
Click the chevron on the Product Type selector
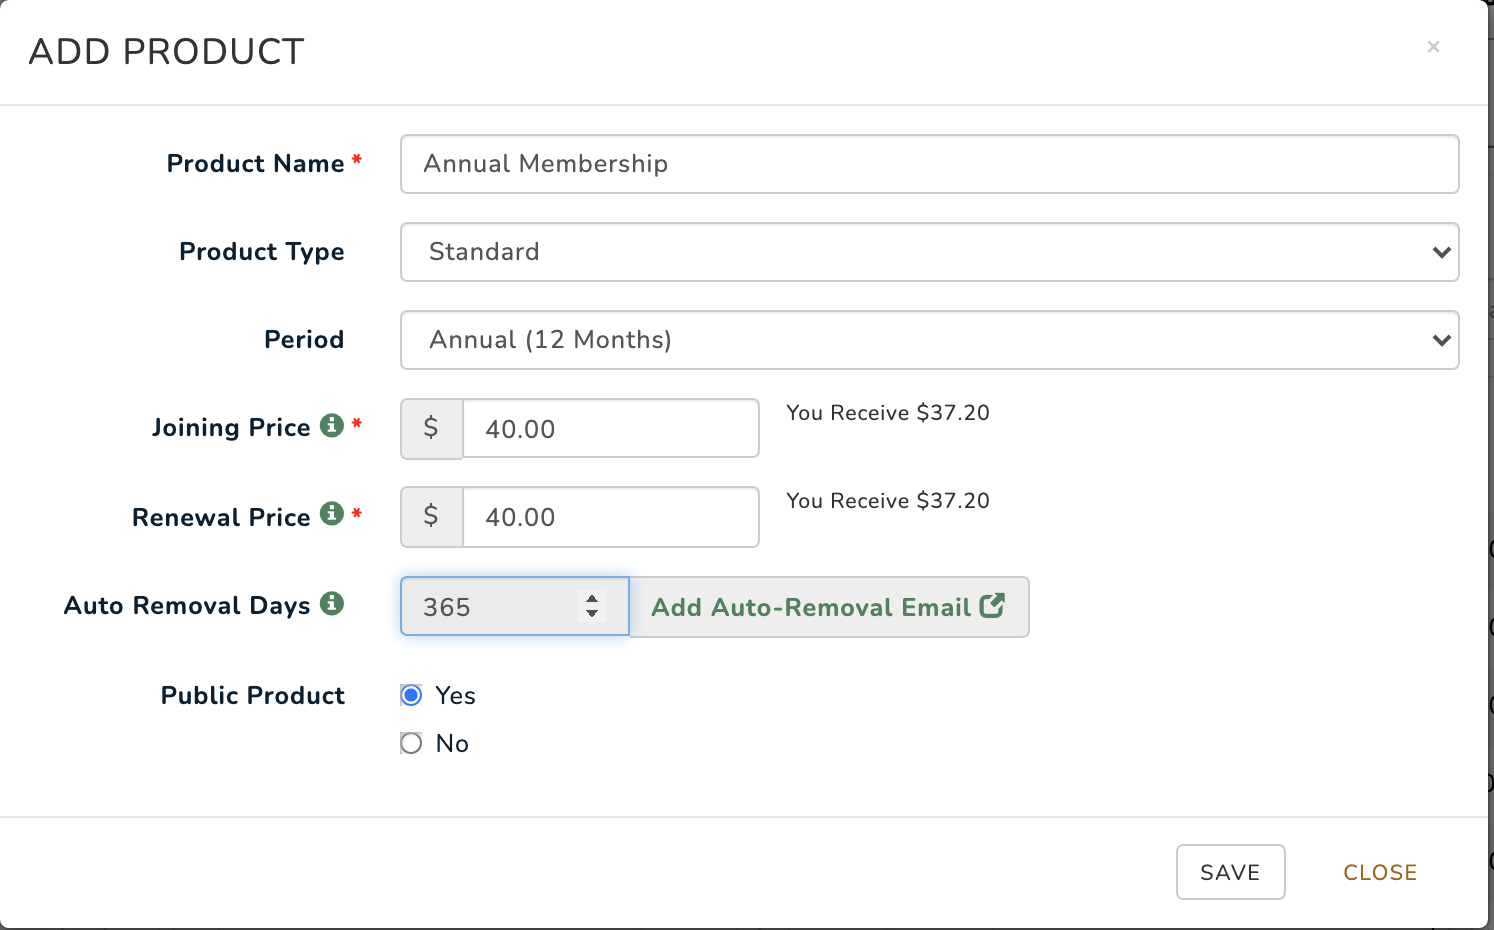click(x=1441, y=252)
